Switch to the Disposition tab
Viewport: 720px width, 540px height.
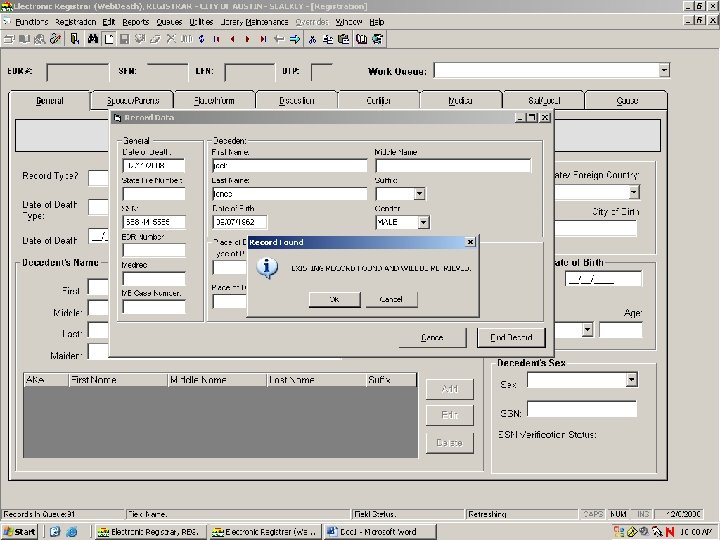[297, 101]
